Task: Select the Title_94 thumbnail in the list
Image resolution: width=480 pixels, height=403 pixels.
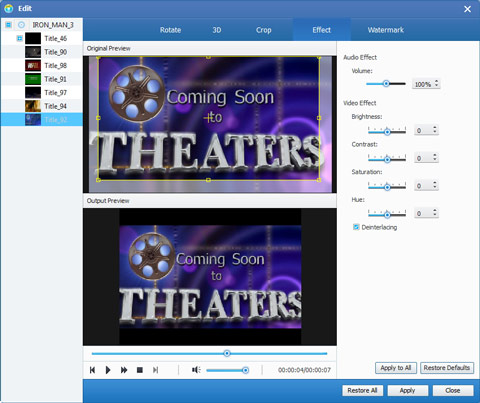Action: click(x=33, y=106)
